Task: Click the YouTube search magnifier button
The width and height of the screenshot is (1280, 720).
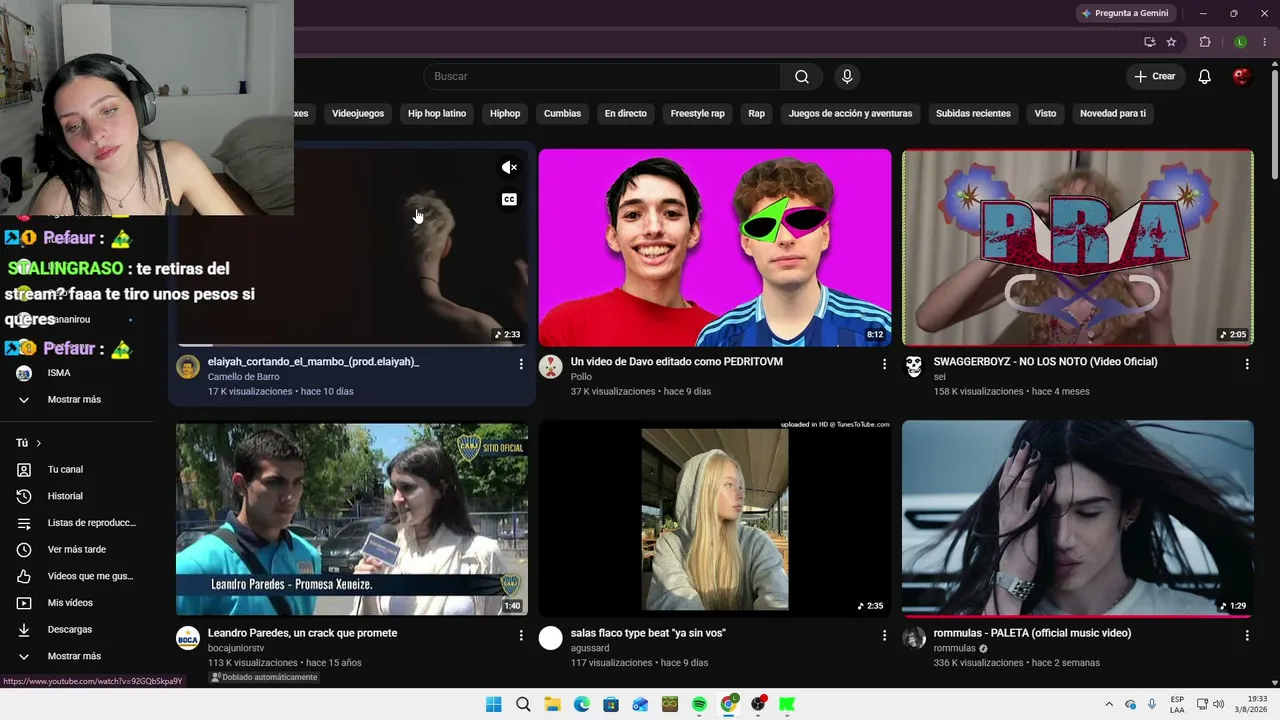Action: point(802,77)
